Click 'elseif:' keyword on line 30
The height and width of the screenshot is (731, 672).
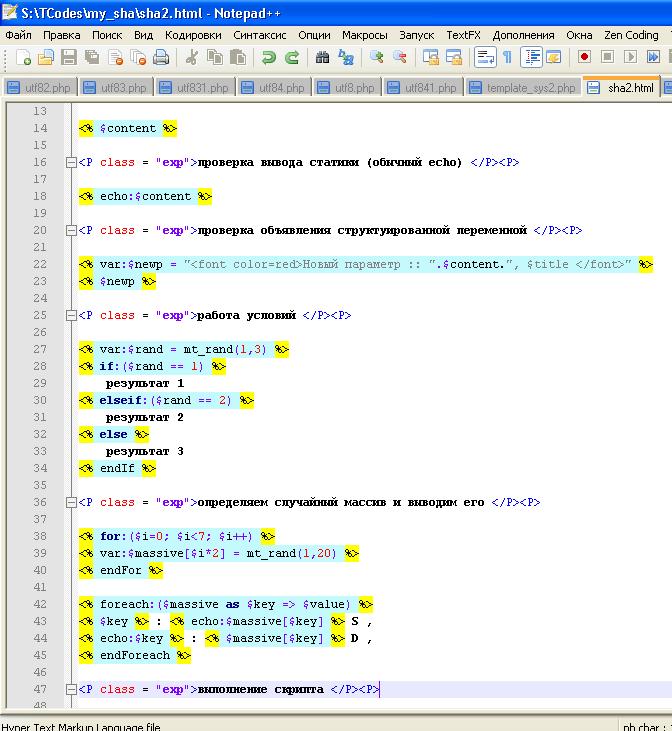[124, 400]
